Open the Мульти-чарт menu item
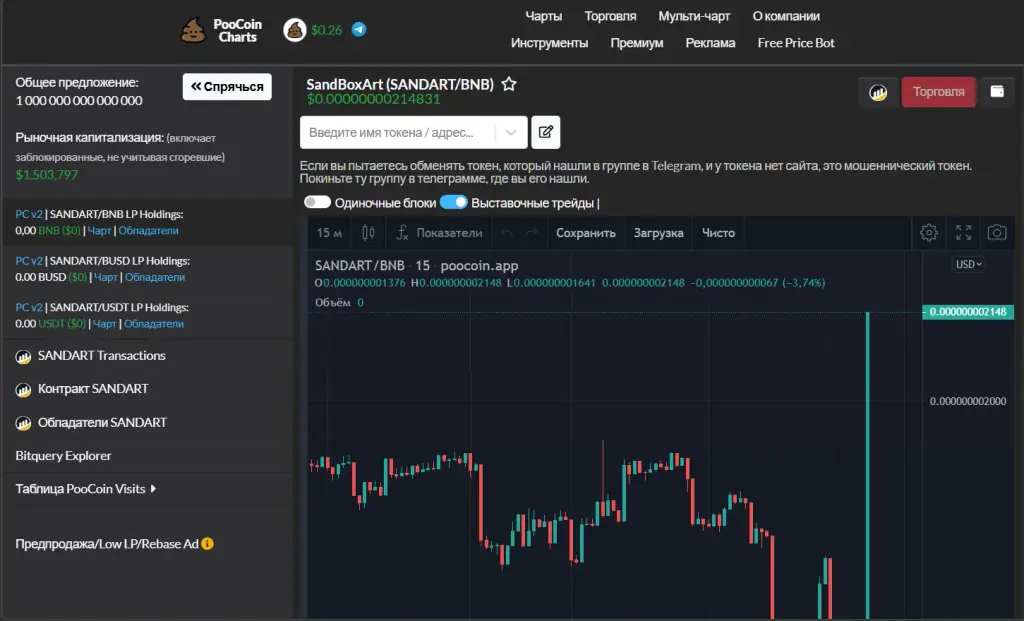The height and width of the screenshot is (621, 1024). click(694, 16)
